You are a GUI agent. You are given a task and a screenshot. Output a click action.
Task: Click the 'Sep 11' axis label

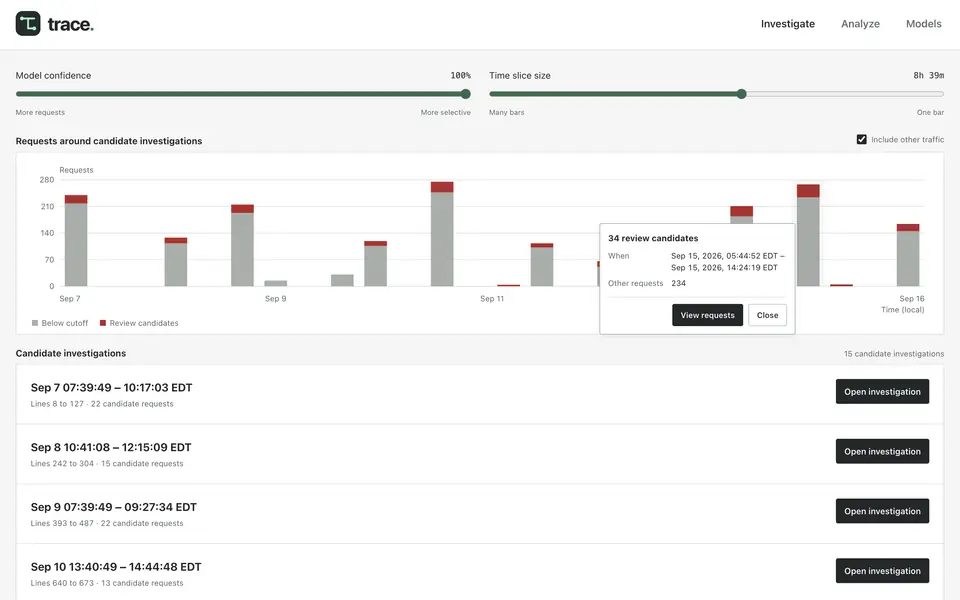pyautogui.click(x=492, y=299)
